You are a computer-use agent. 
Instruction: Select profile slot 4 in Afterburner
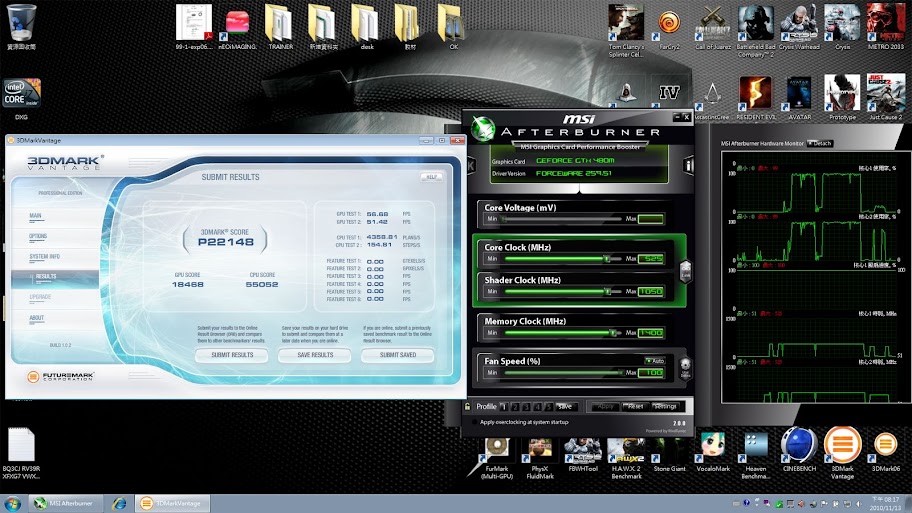pyautogui.click(x=537, y=407)
